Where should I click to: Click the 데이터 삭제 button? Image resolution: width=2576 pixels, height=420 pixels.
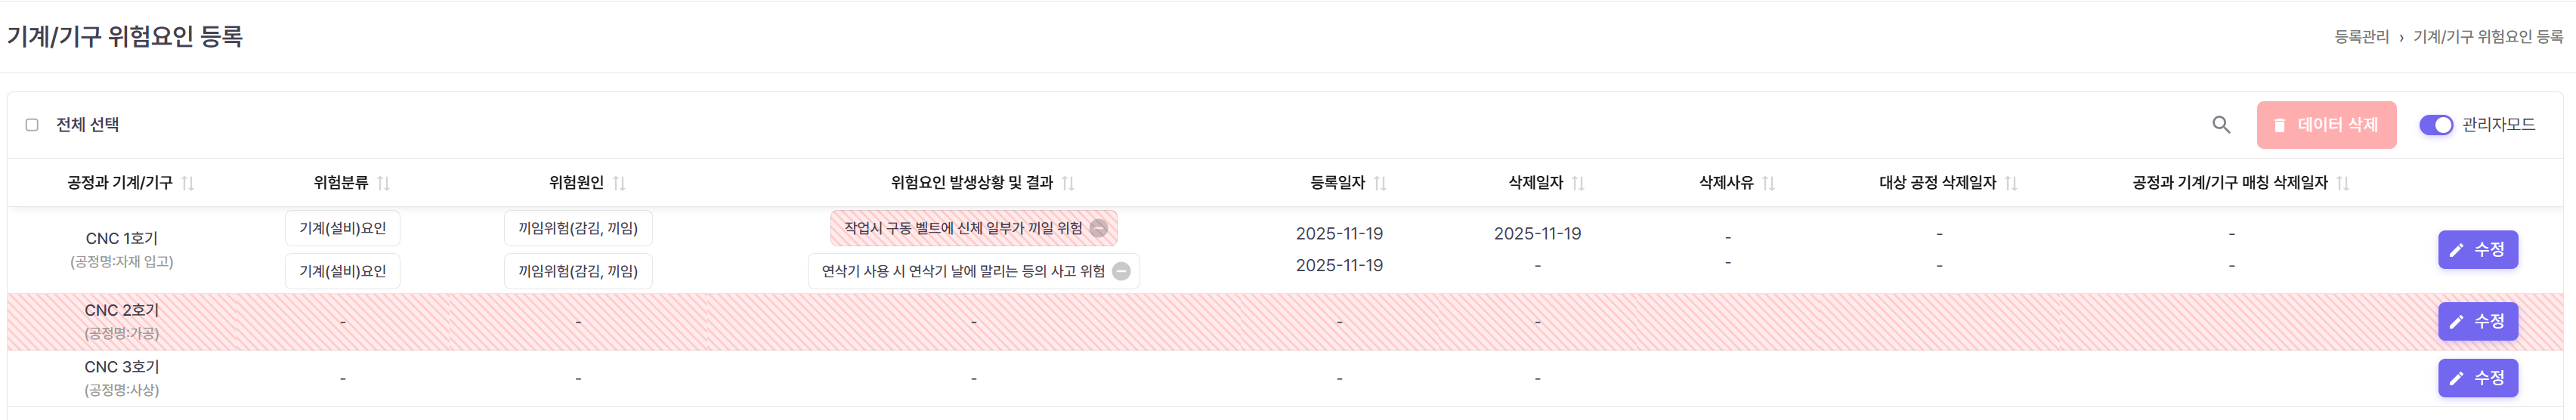coord(2325,125)
